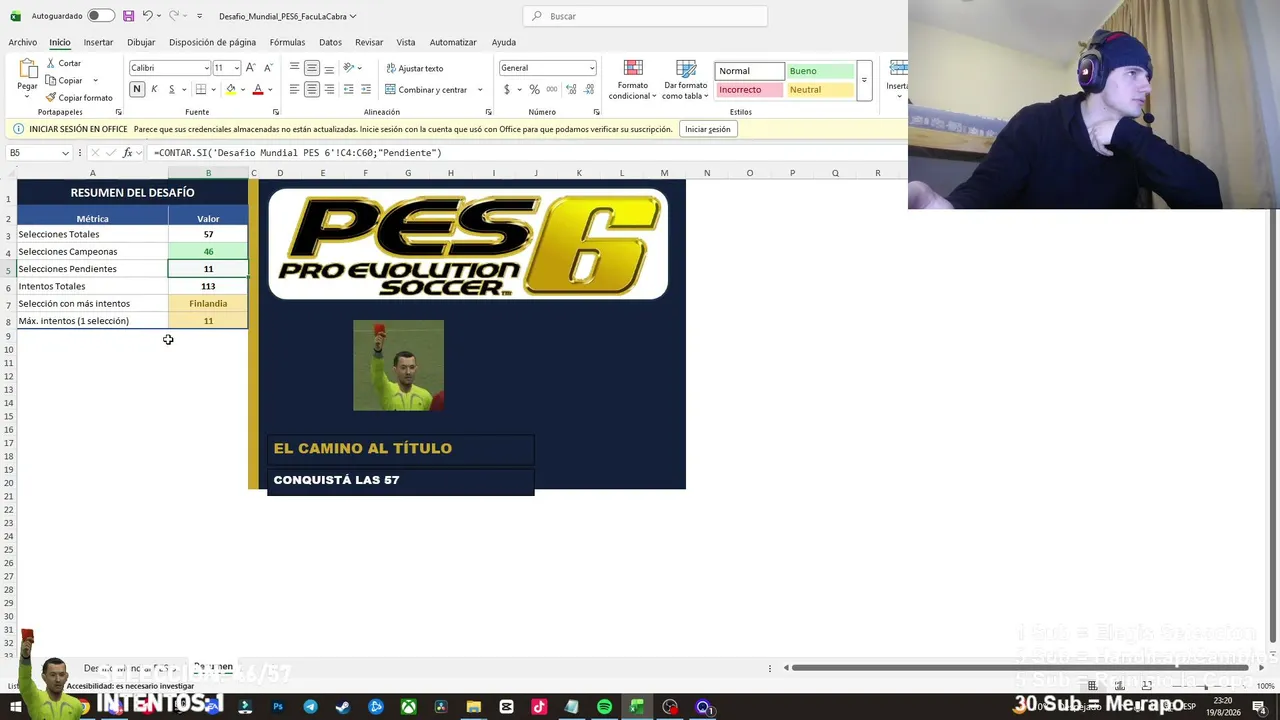Apply cell borders icon
This screenshot has height=720, width=1280.
click(200, 89)
